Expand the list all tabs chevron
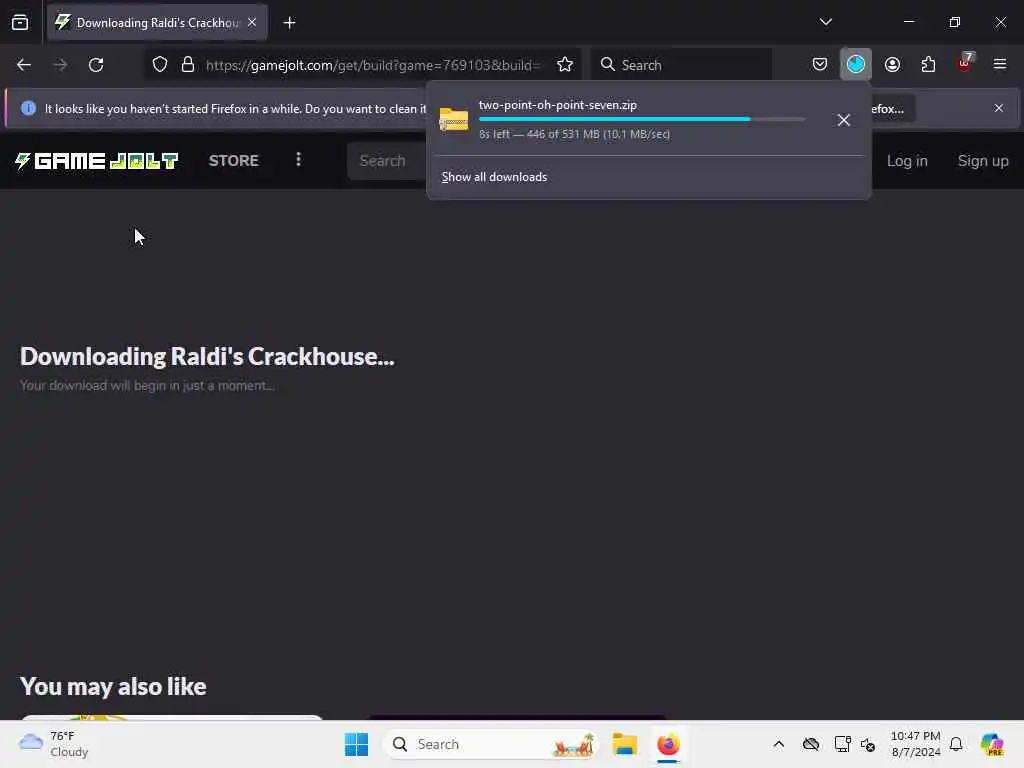1024x768 pixels. [825, 22]
